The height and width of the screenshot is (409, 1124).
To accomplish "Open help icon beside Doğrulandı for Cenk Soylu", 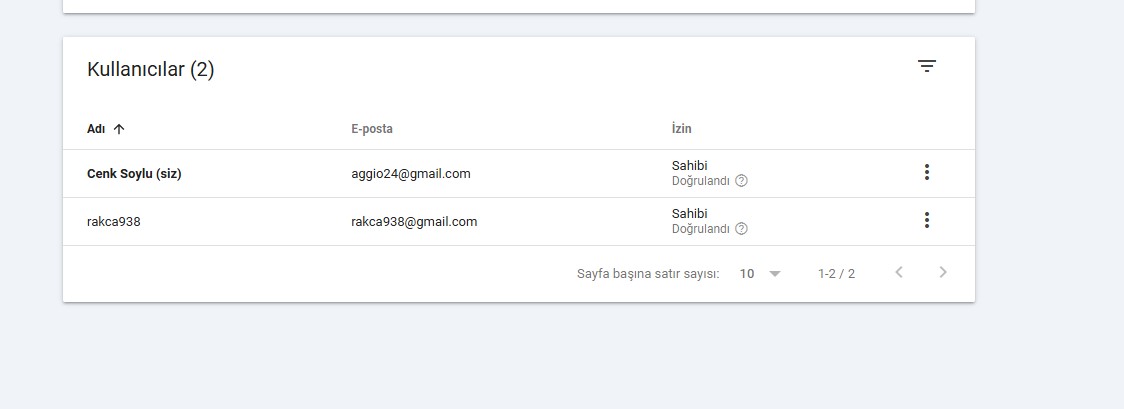I will point(741,181).
